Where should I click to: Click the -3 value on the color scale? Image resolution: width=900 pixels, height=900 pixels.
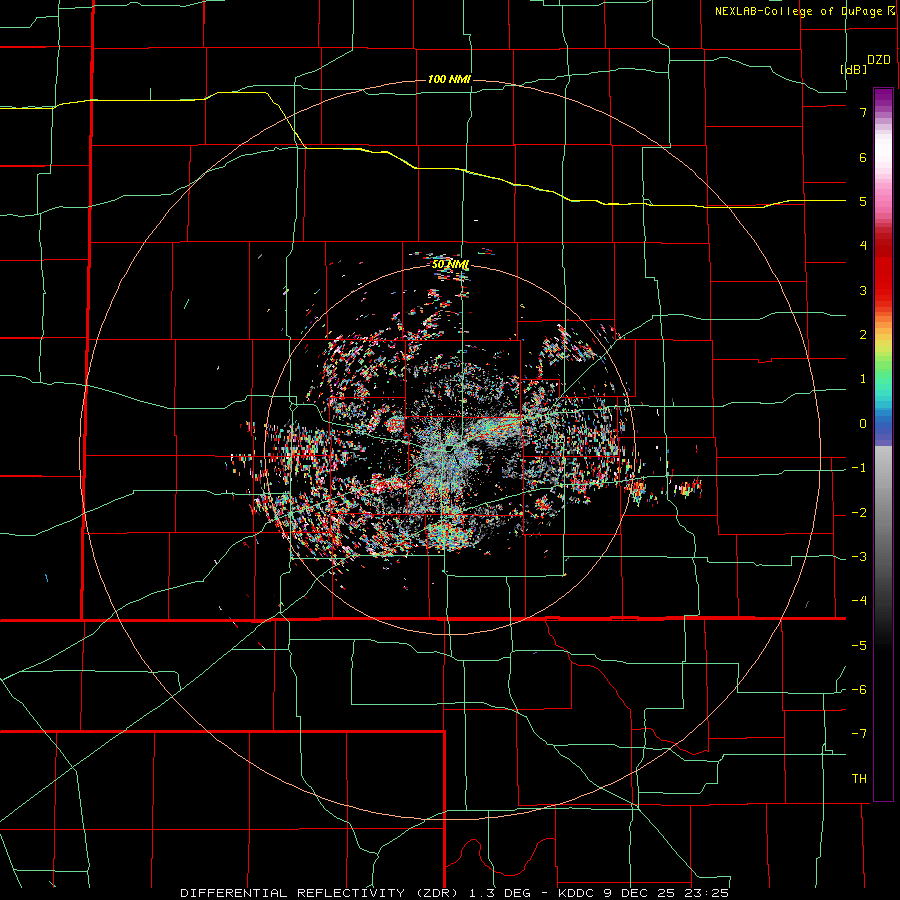[859, 557]
